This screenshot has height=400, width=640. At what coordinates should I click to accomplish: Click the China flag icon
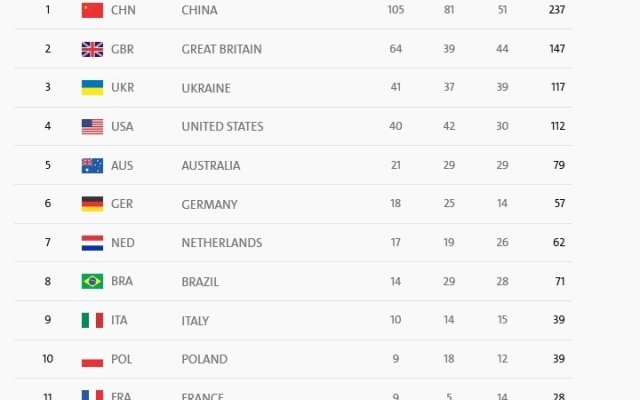(x=92, y=10)
